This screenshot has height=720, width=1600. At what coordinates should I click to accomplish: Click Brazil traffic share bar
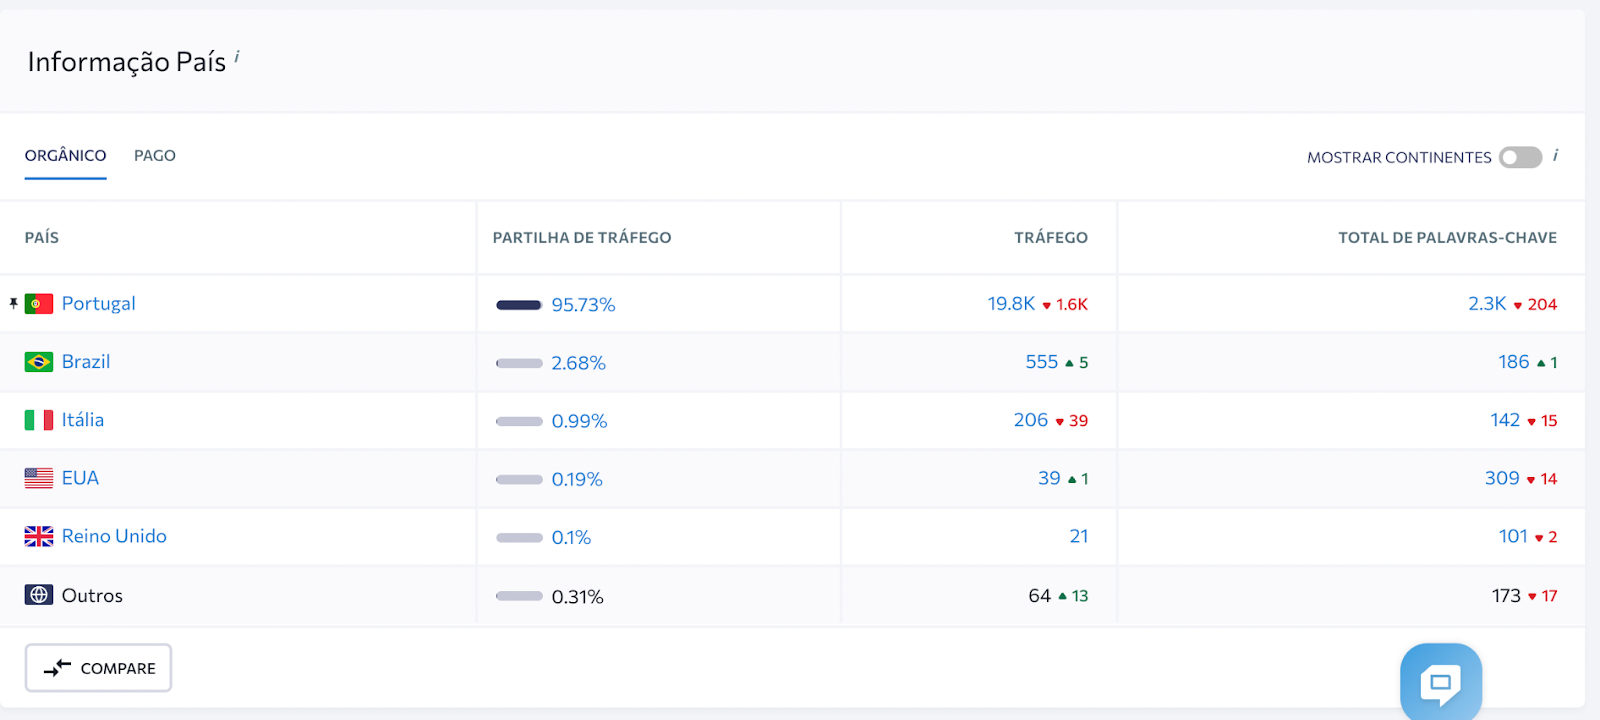[x=519, y=363]
